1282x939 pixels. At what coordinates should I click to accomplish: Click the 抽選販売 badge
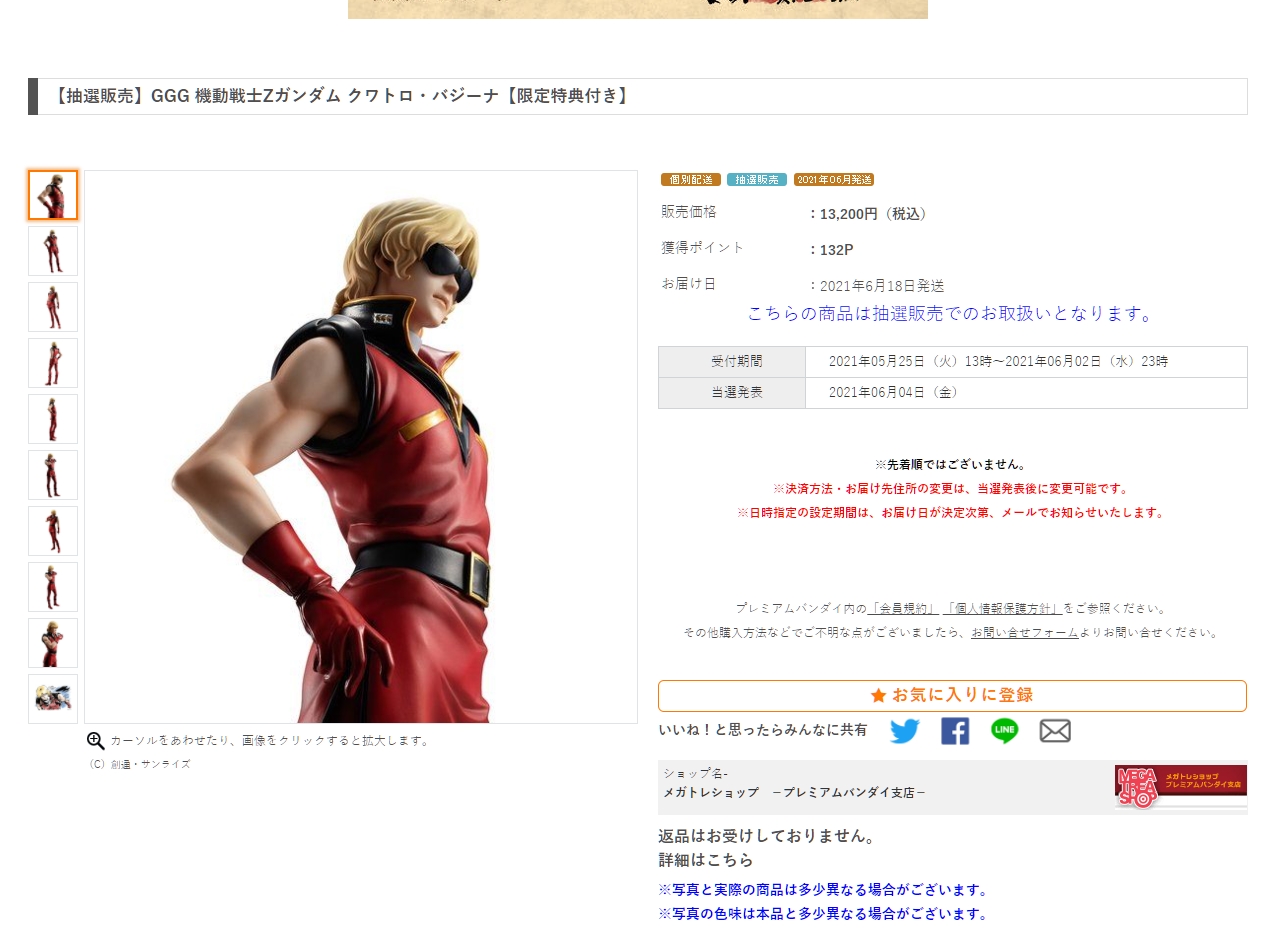(x=757, y=180)
